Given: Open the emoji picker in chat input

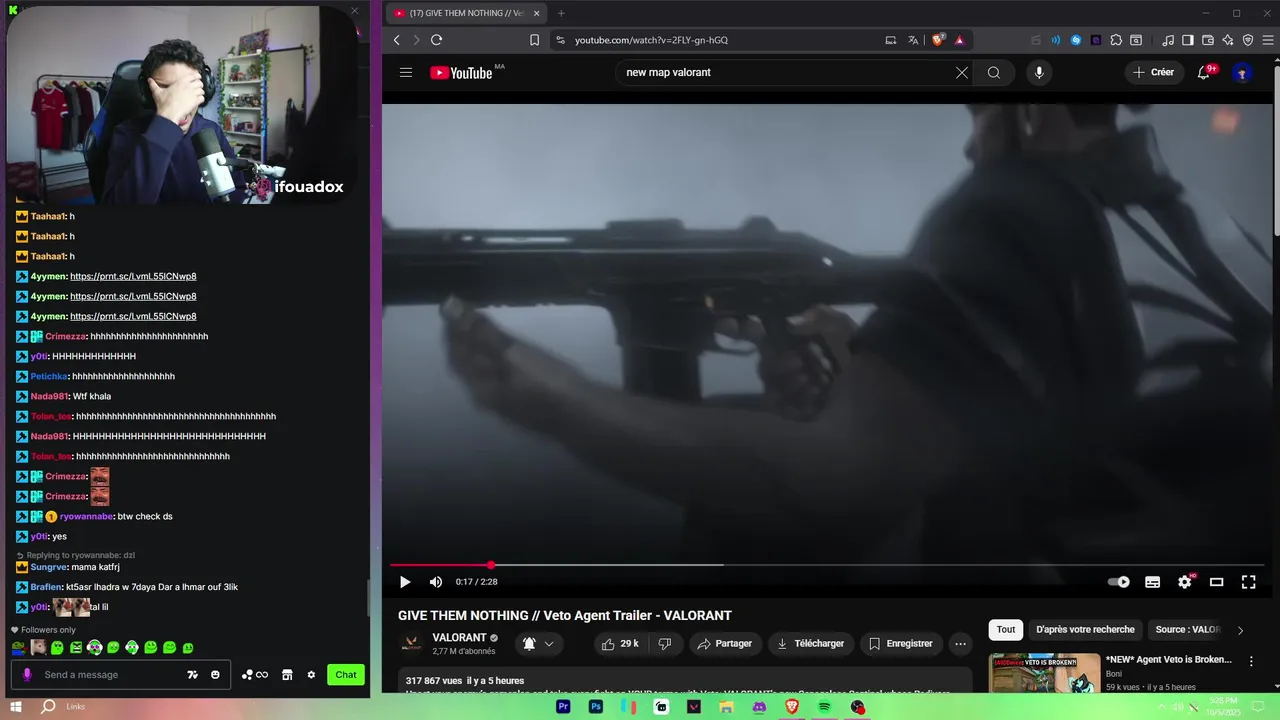Looking at the screenshot, I should click(x=215, y=675).
